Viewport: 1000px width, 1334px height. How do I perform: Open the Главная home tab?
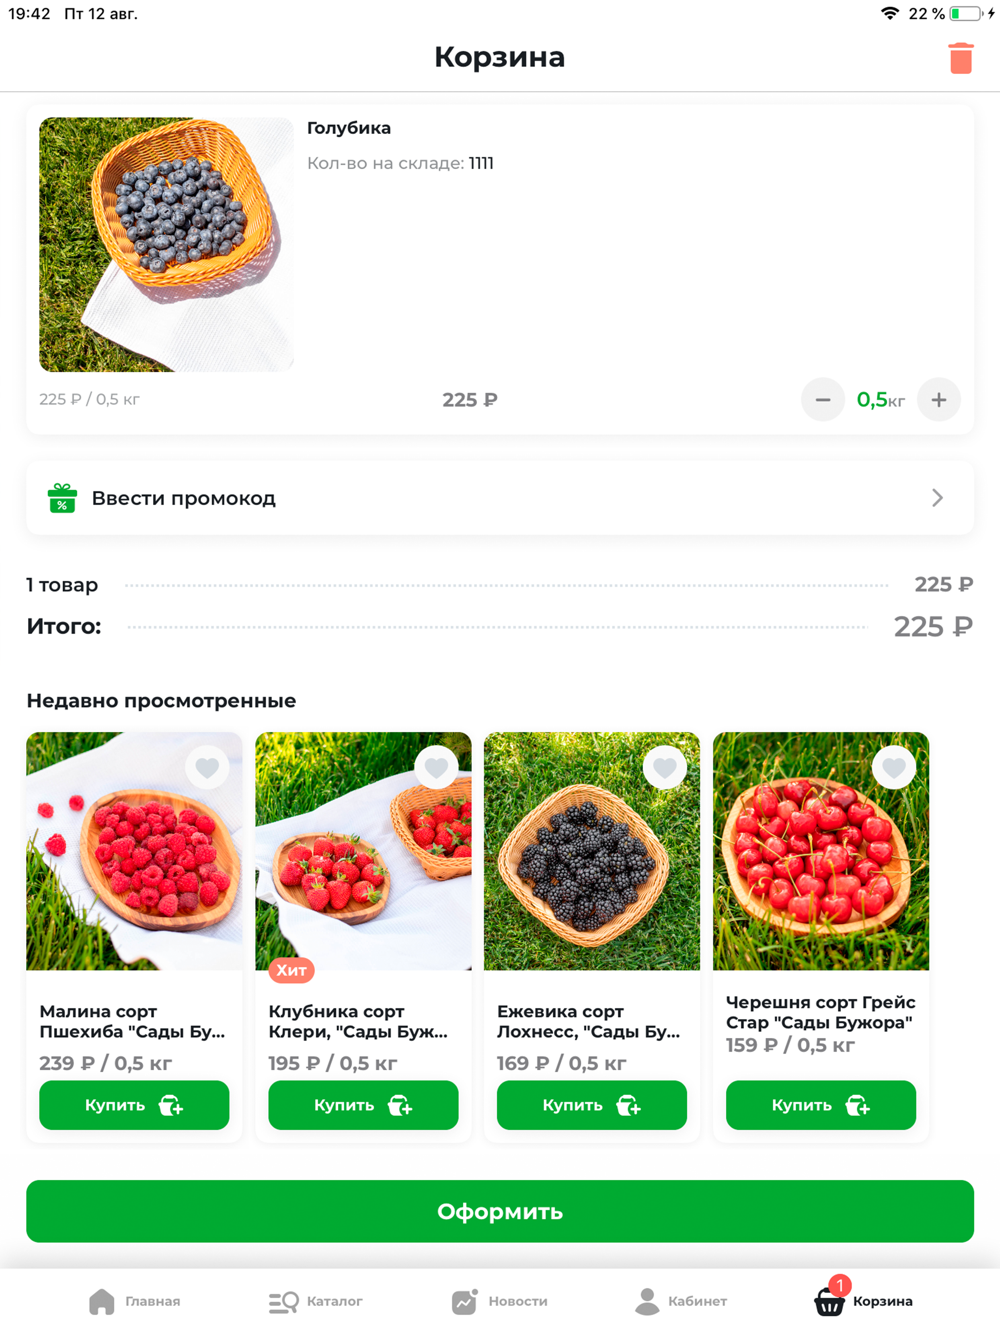[x=134, y=1301]
